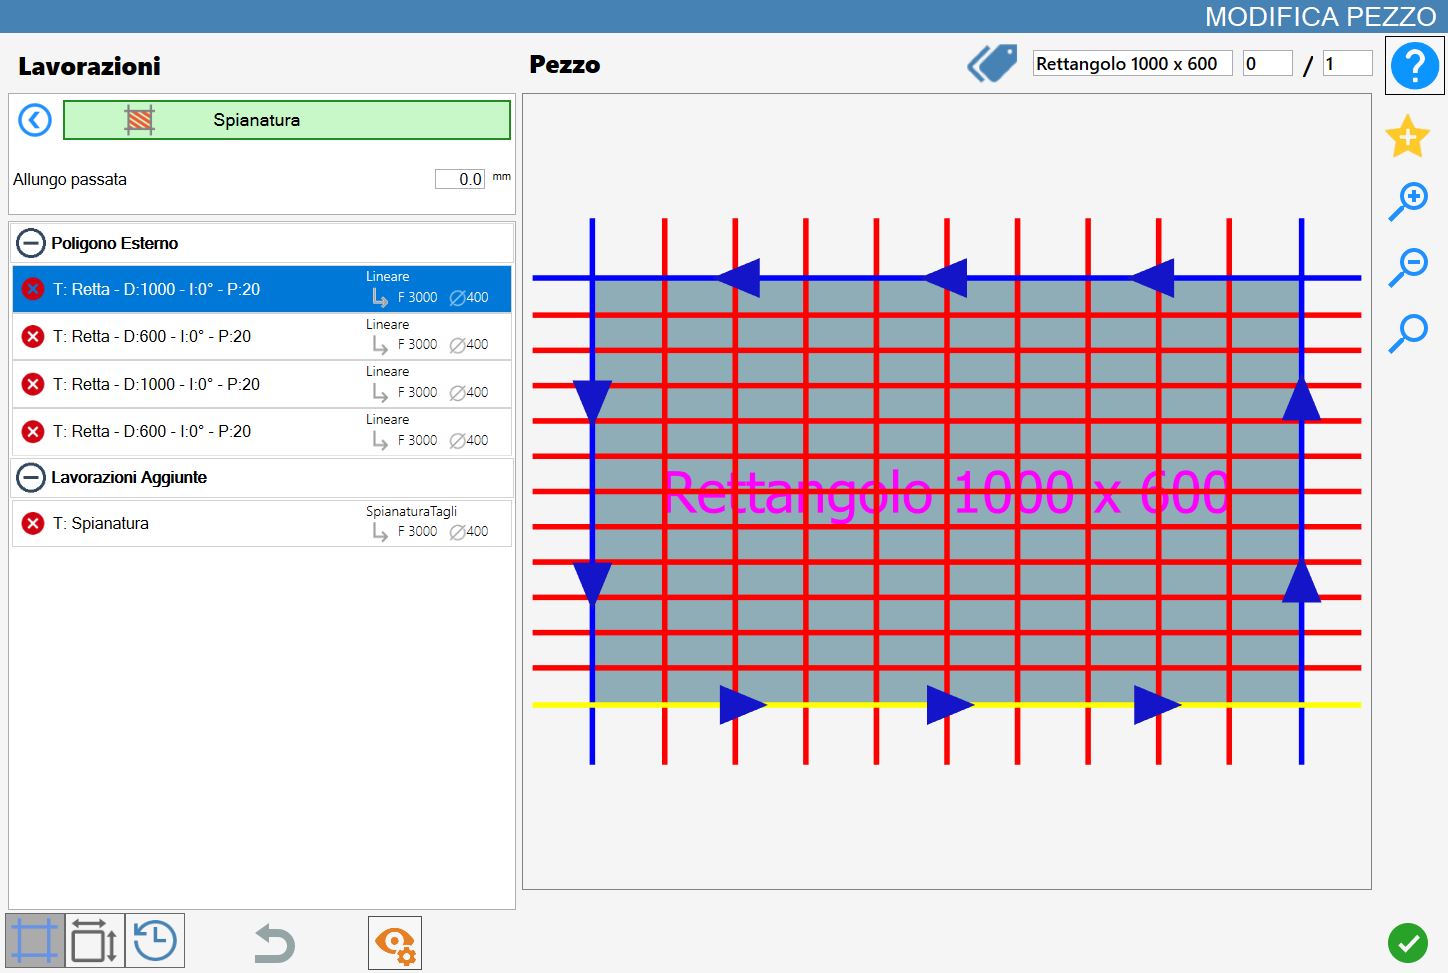Go back with the blue chevron circle
This screenshot has height=973, width=1448.
(x=35, y=120)
